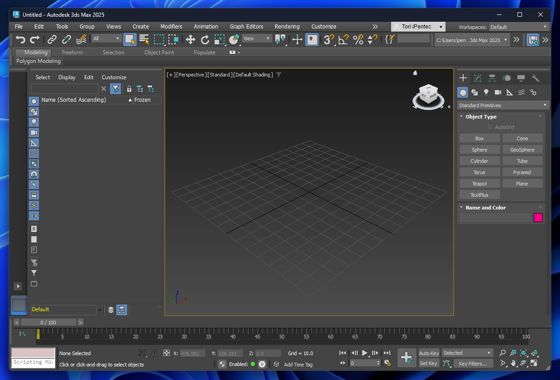
Task: Click the Redo arrow icon
Action: tap(34, 39)
